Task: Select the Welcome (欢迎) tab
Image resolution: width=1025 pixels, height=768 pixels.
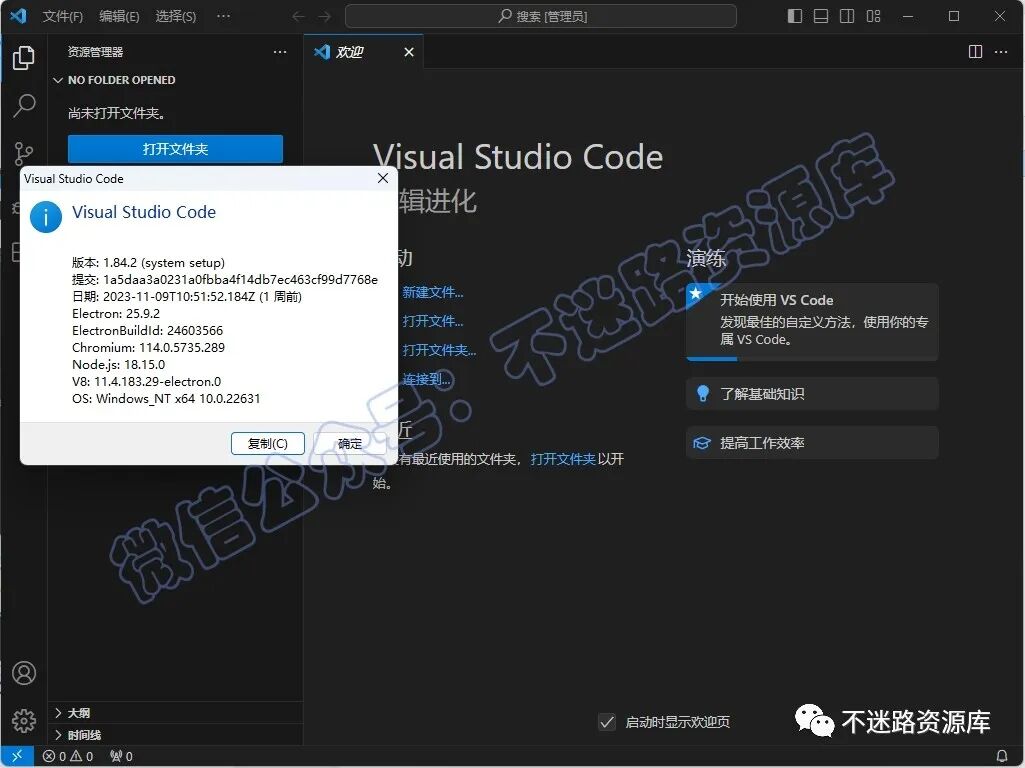Action: (363, 52)
